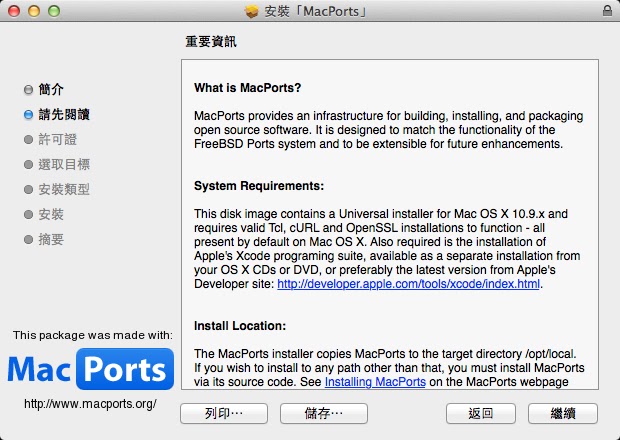
Task: Minimize the window with yellow button
Action: 34,11
